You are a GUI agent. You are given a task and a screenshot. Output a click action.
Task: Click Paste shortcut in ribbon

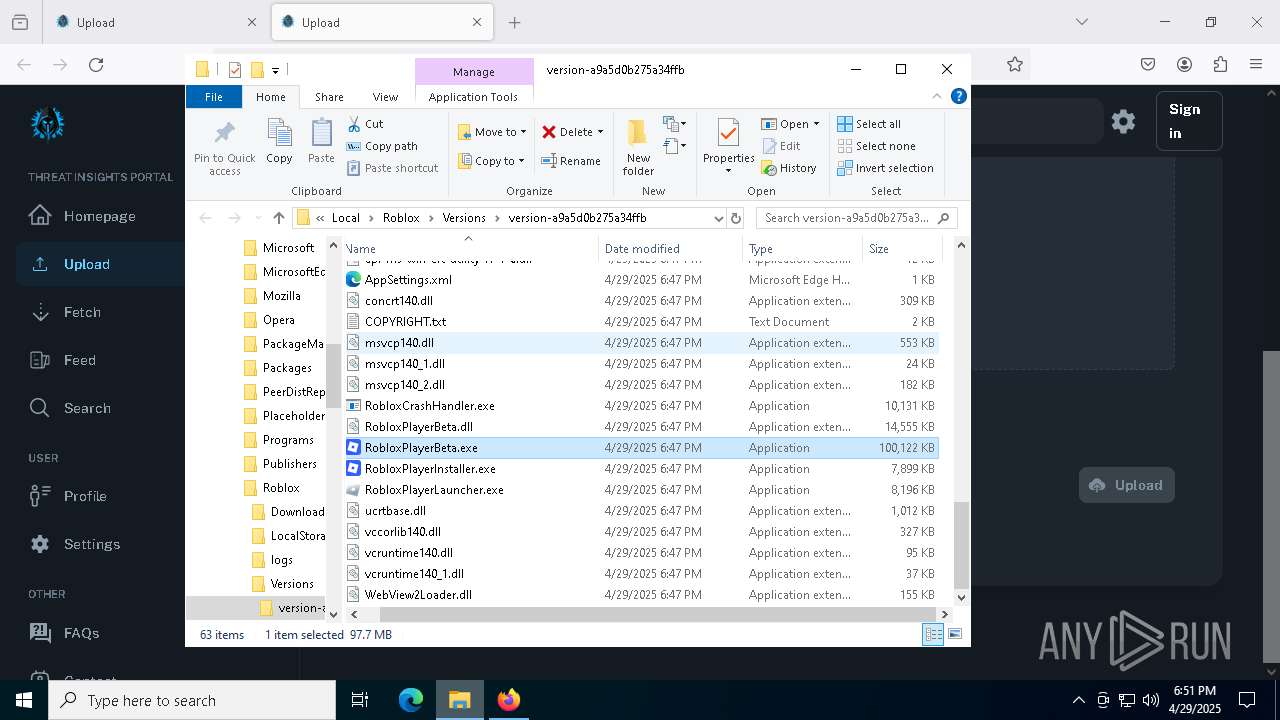(x=392, y=168)
